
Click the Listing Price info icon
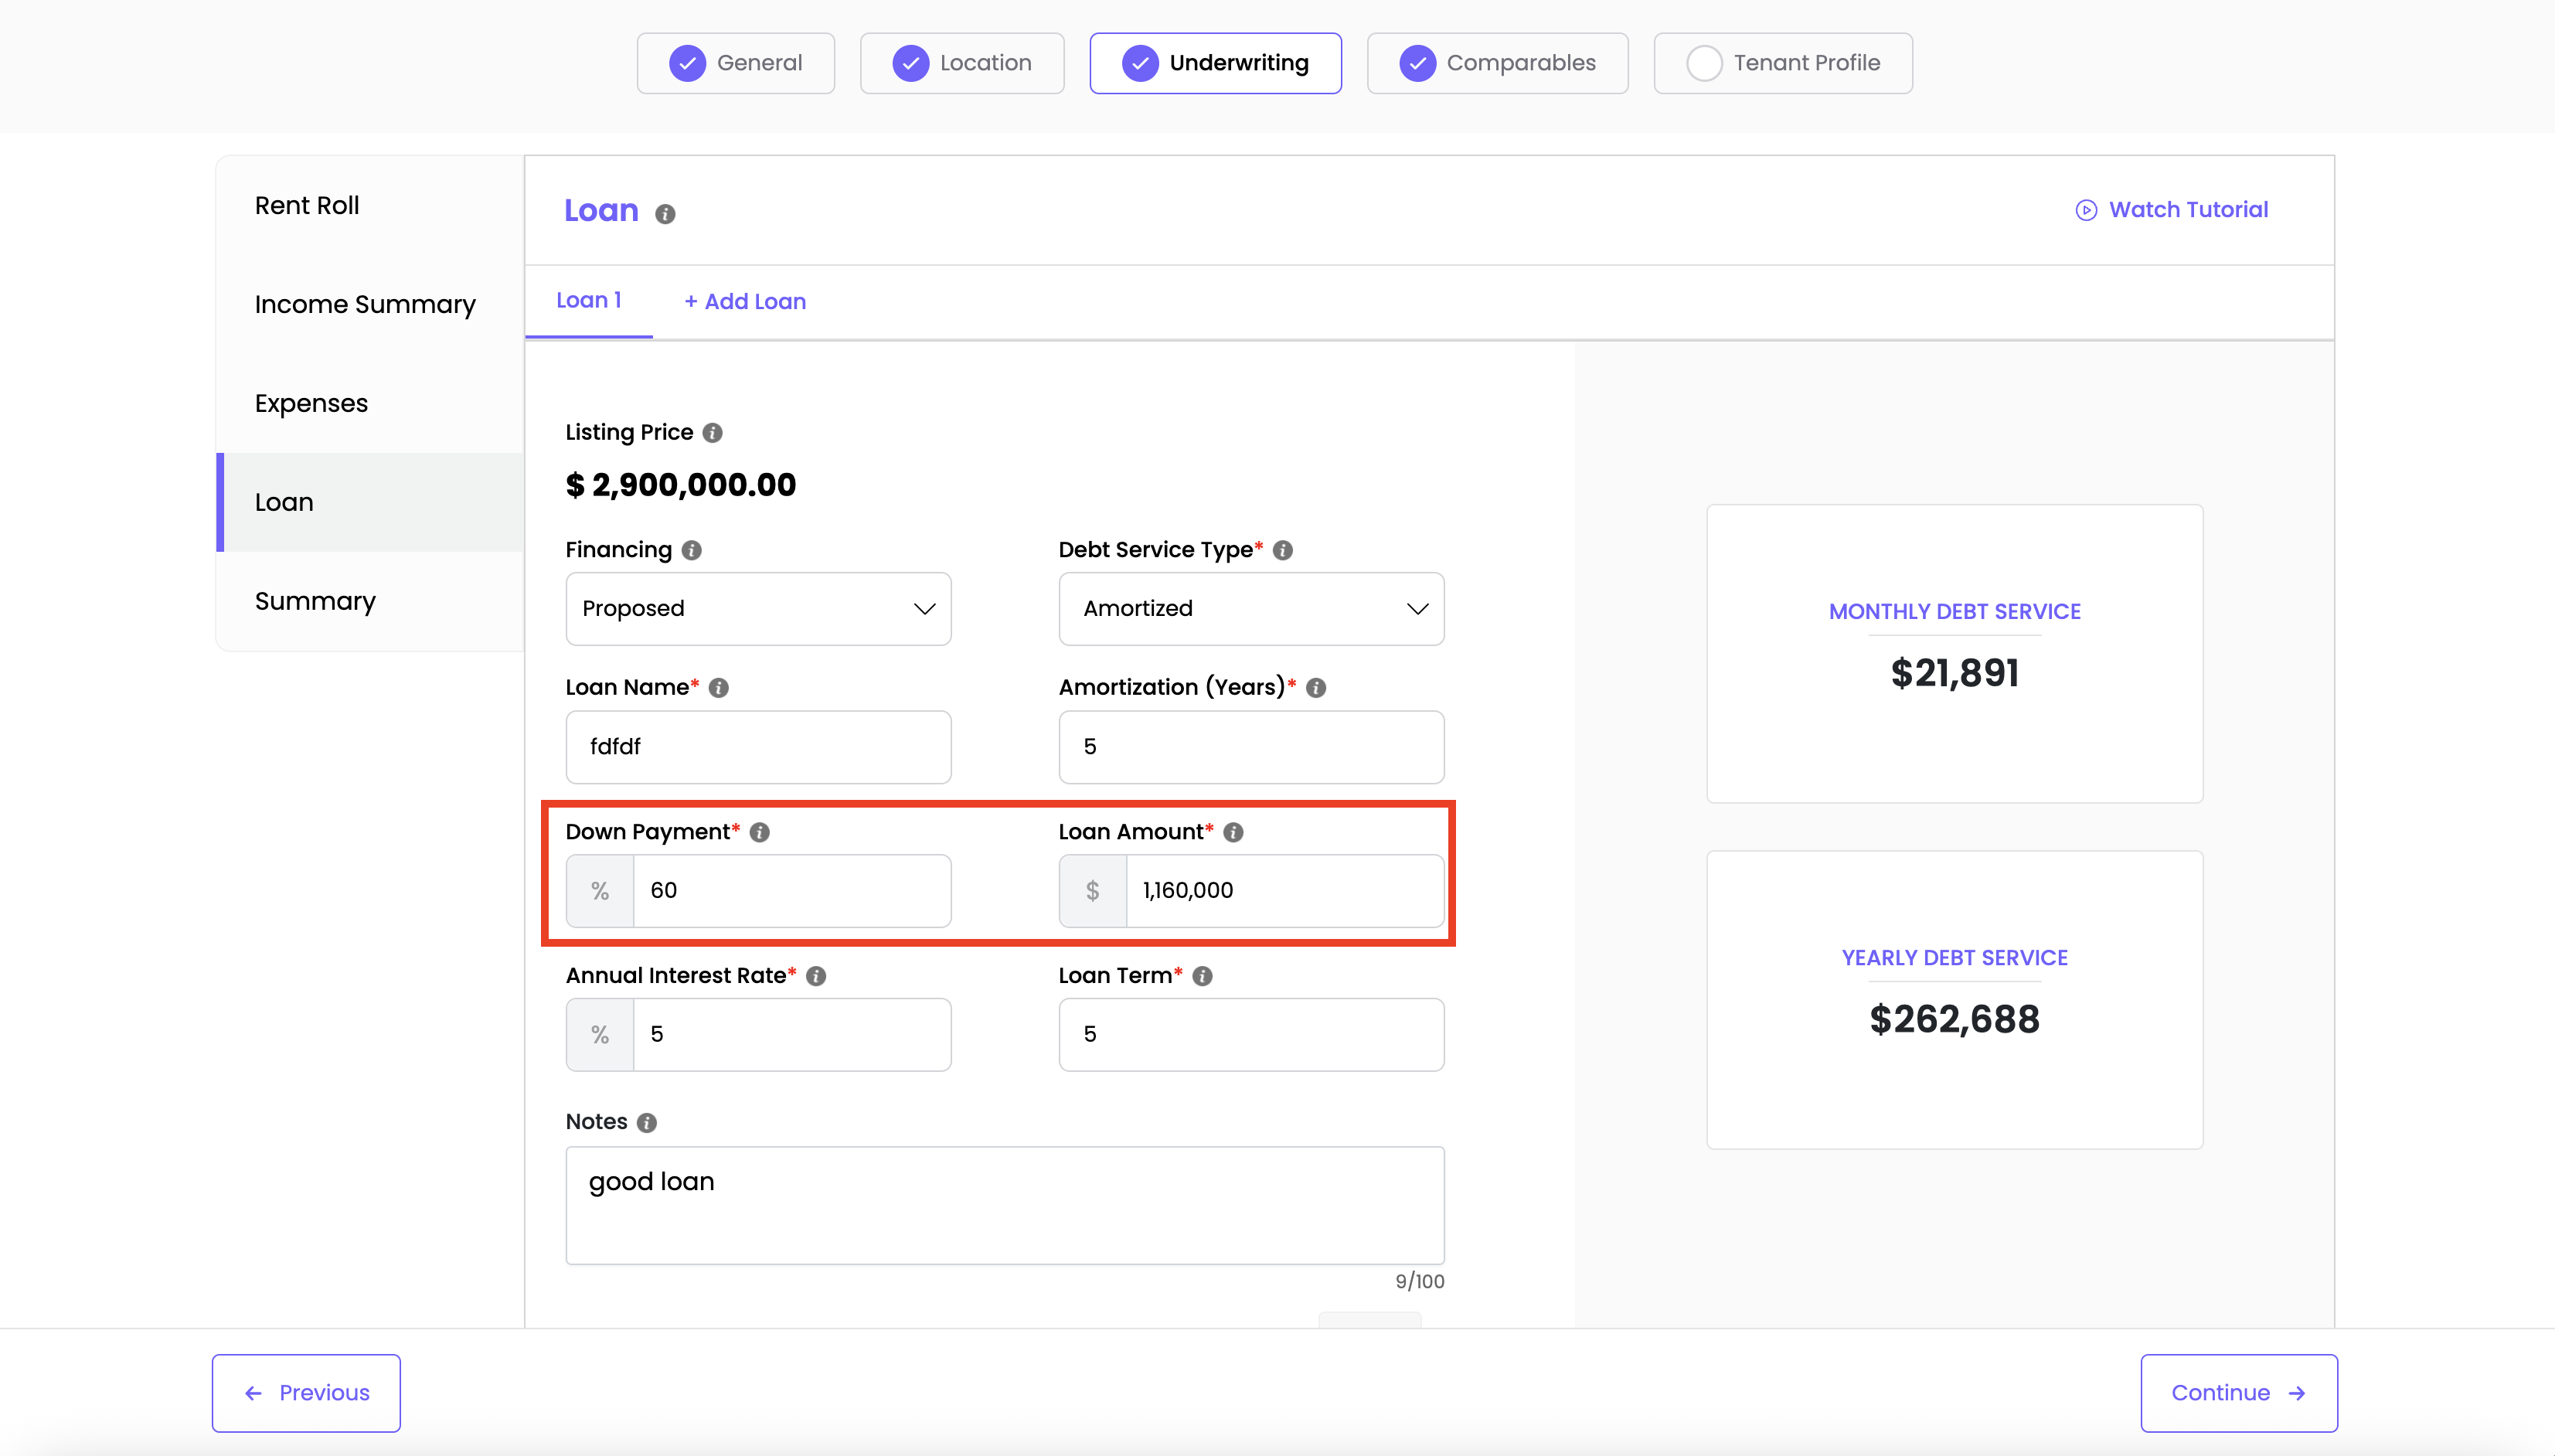tap(712, 433)
